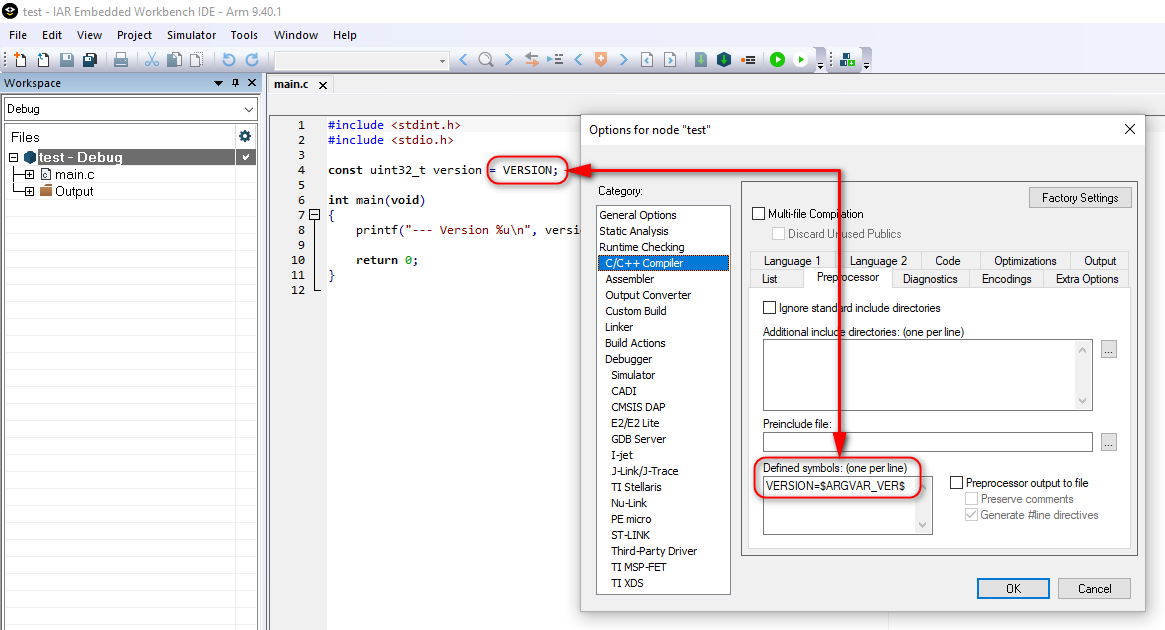Switch to the Diagnostics tab
This screenshot has width=1165, height=630.
(930, 279)
